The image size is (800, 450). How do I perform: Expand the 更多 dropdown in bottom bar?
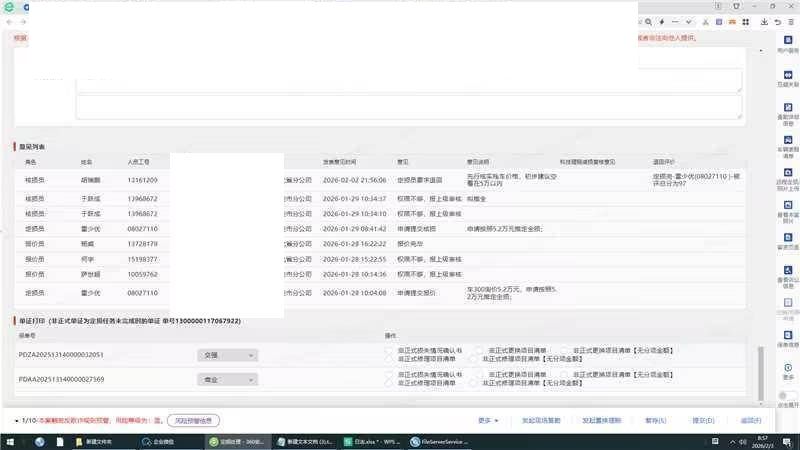point(488,421)
